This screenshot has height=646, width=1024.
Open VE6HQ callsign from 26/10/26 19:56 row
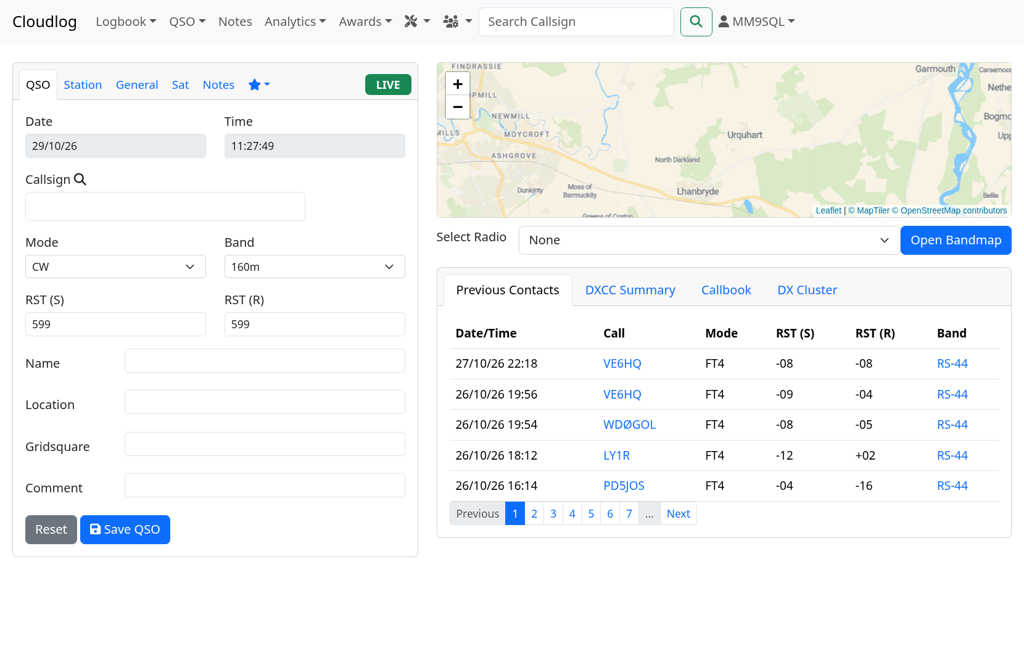pyautogui.click(x=622, y=395)
